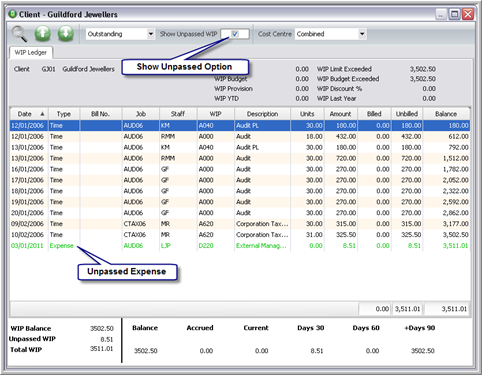Select the 09/02/2006 Corporation Tax row
The height and width of the screenshot is (375, 482).
tap(240, 224)
